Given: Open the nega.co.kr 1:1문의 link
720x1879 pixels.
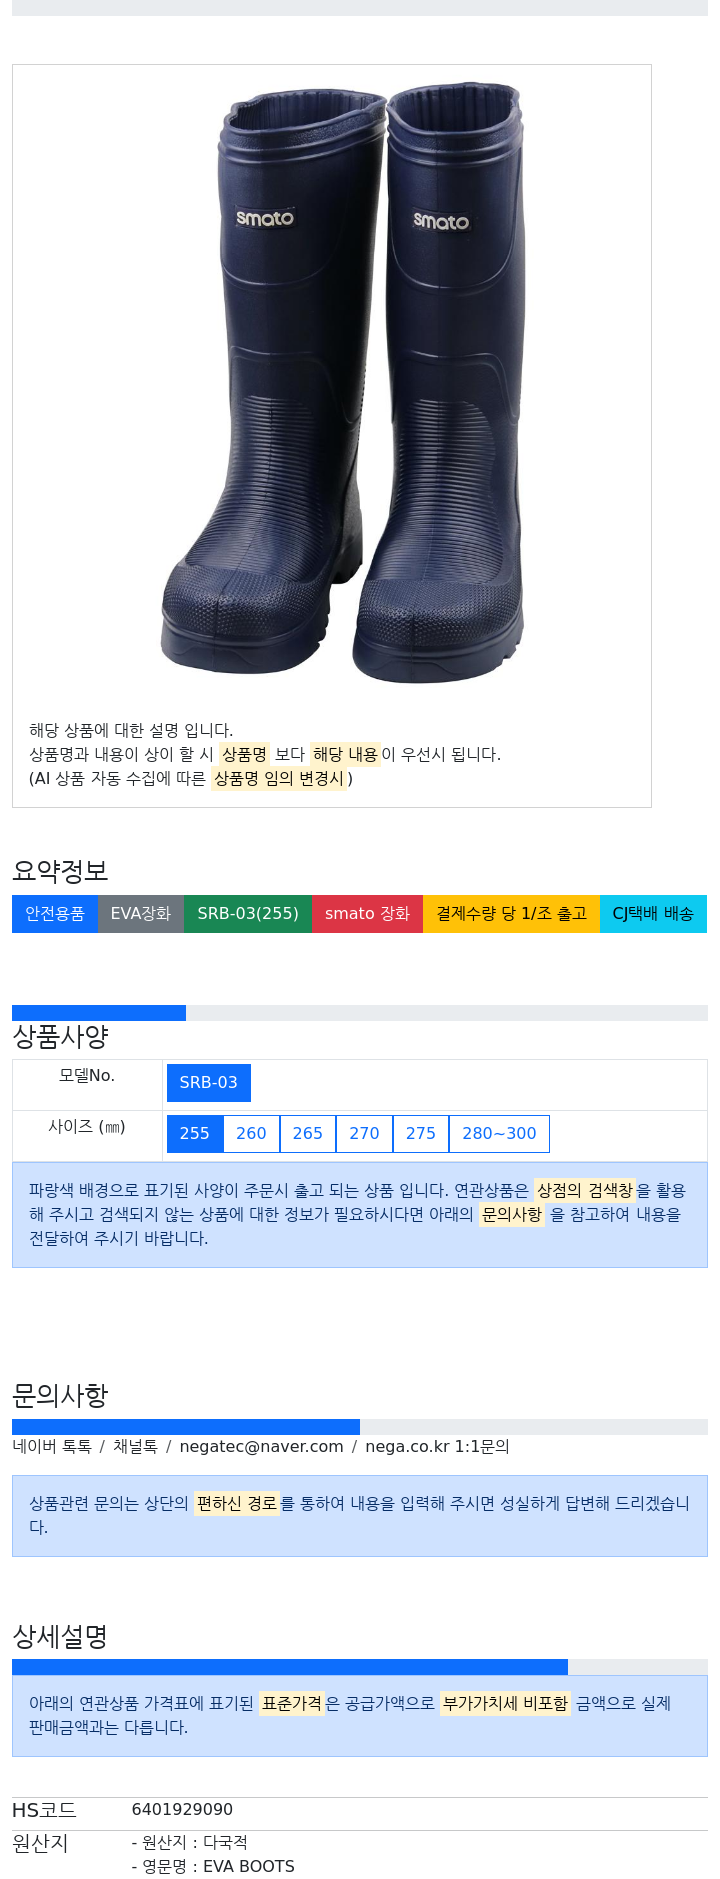Looking at the screenshot, I should pyautogui.click(x=437, y=1447).
